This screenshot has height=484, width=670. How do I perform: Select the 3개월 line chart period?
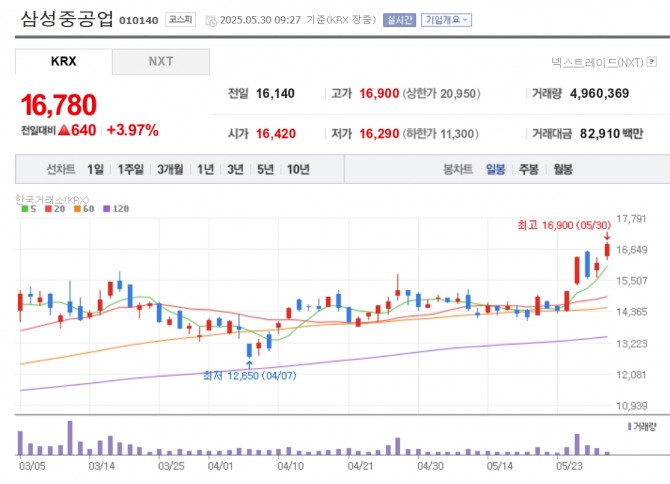(170, 170)
